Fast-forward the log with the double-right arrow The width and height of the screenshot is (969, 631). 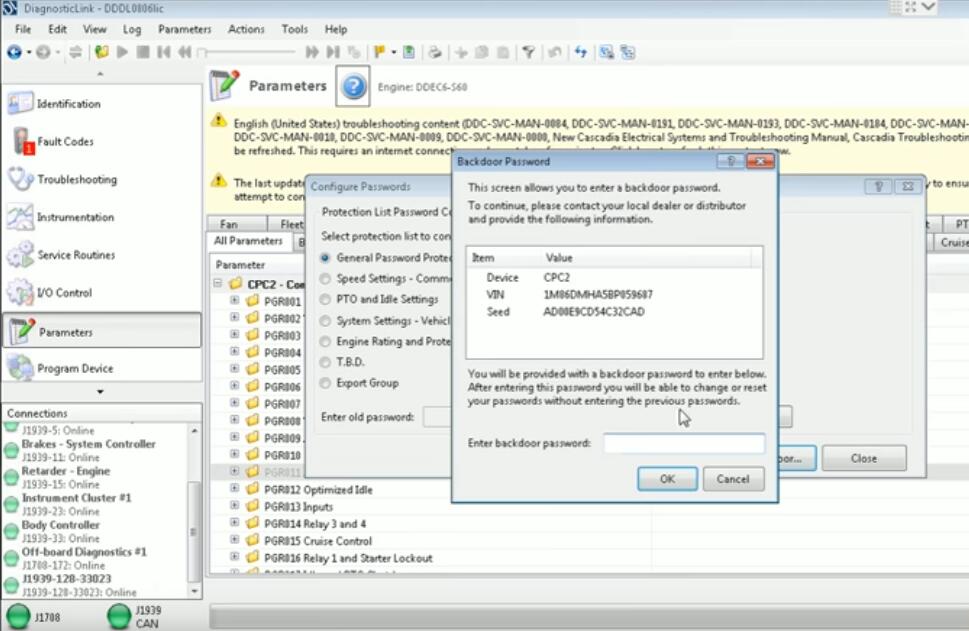tap(312, 53)
